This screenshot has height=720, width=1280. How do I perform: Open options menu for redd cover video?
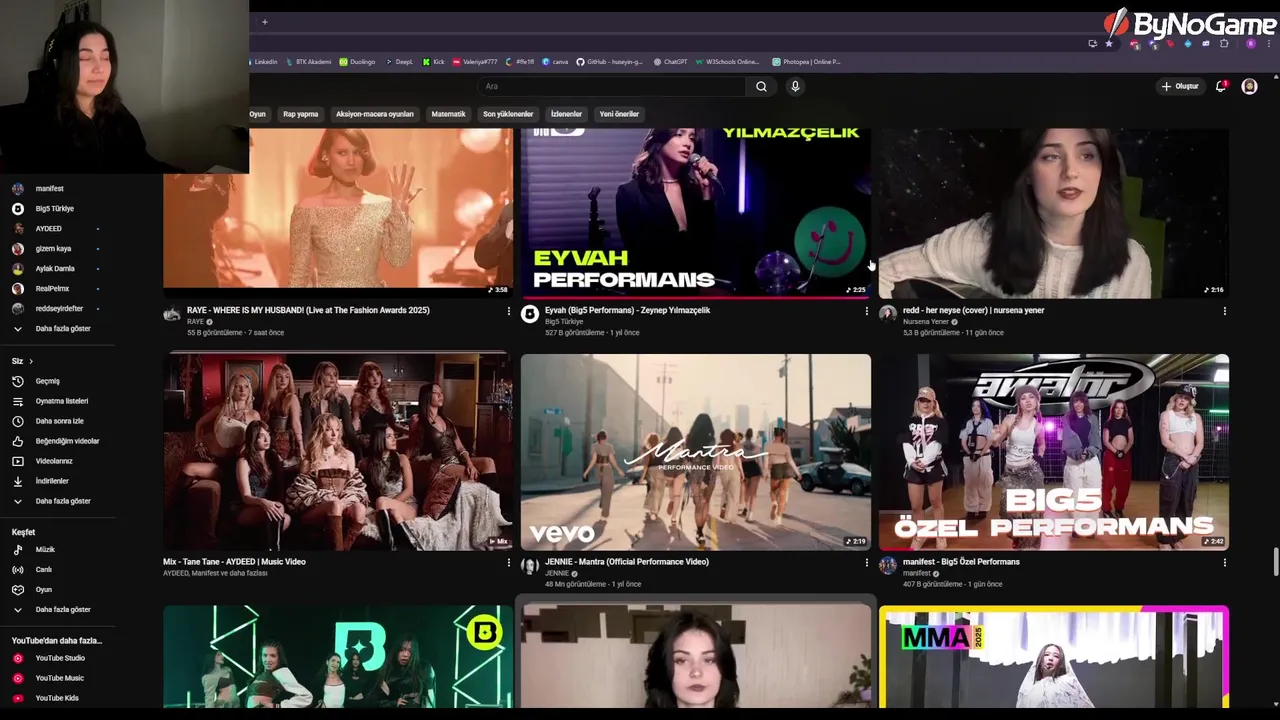(x=1224, y=311)
